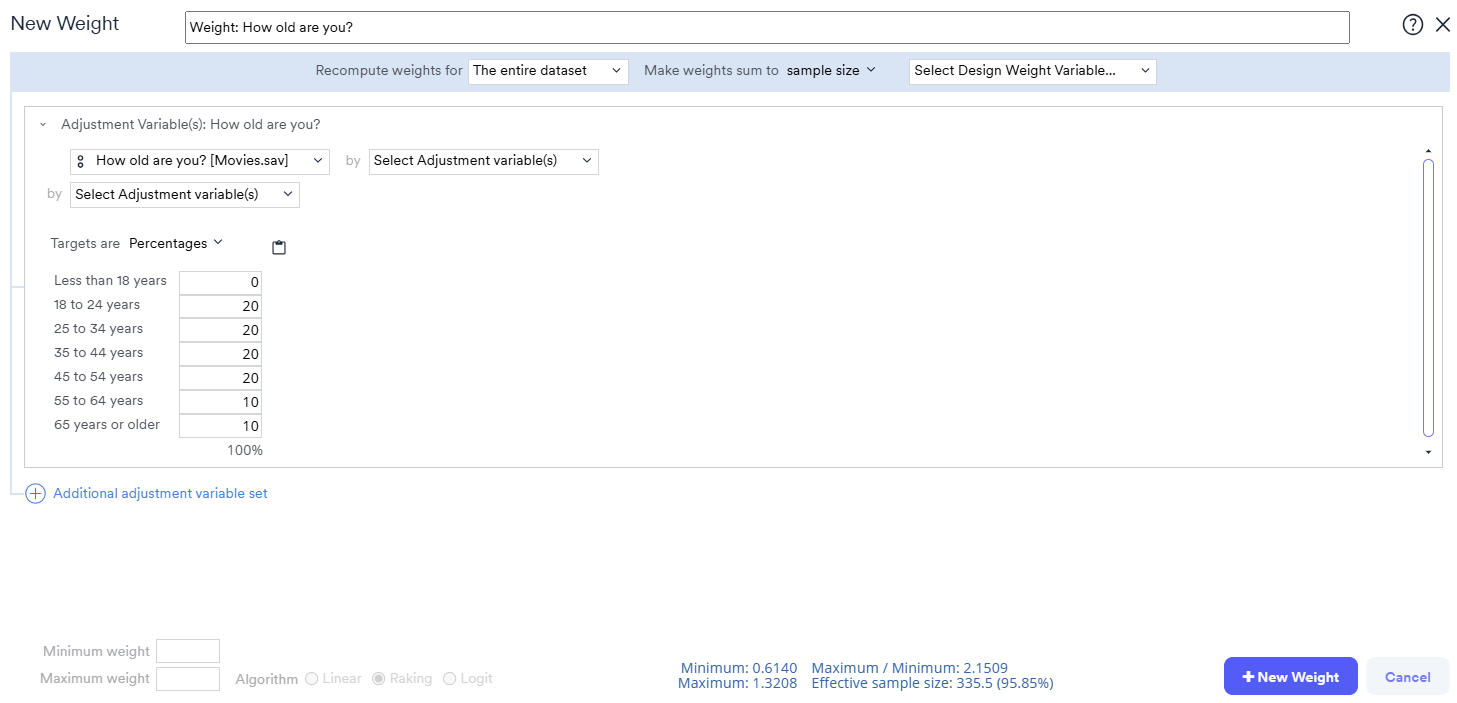Screen dimensions: 1457x703
Task: Click the vertical scrollbar in adjustment panel
Action: 1428,298
